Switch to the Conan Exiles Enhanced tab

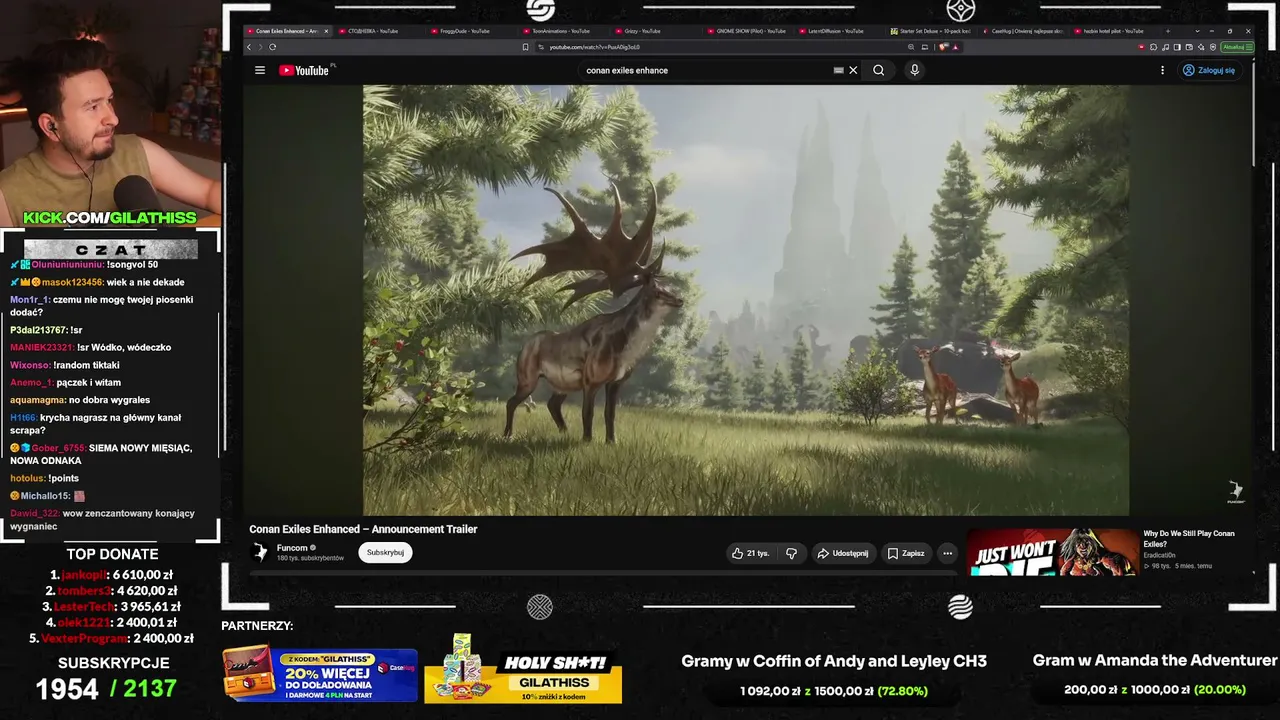[x=287, y=31]
